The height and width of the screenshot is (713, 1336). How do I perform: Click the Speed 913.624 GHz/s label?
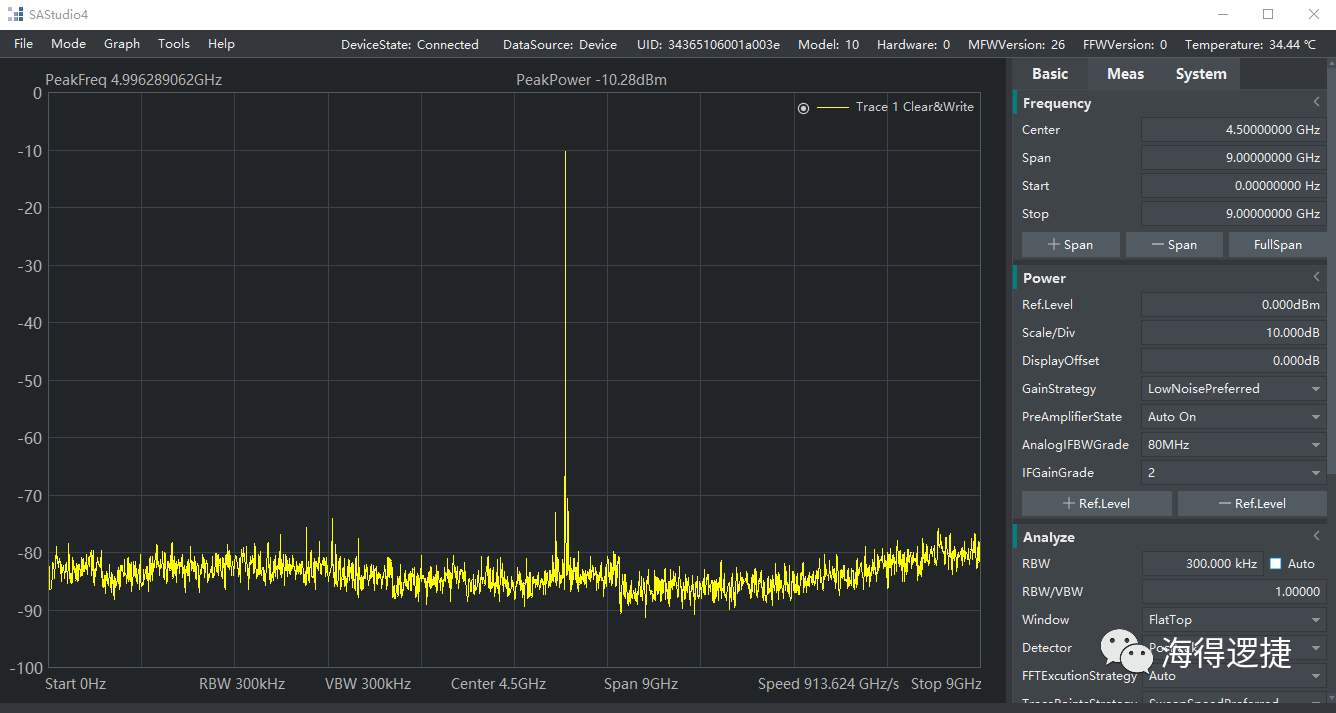click(829, 684)
